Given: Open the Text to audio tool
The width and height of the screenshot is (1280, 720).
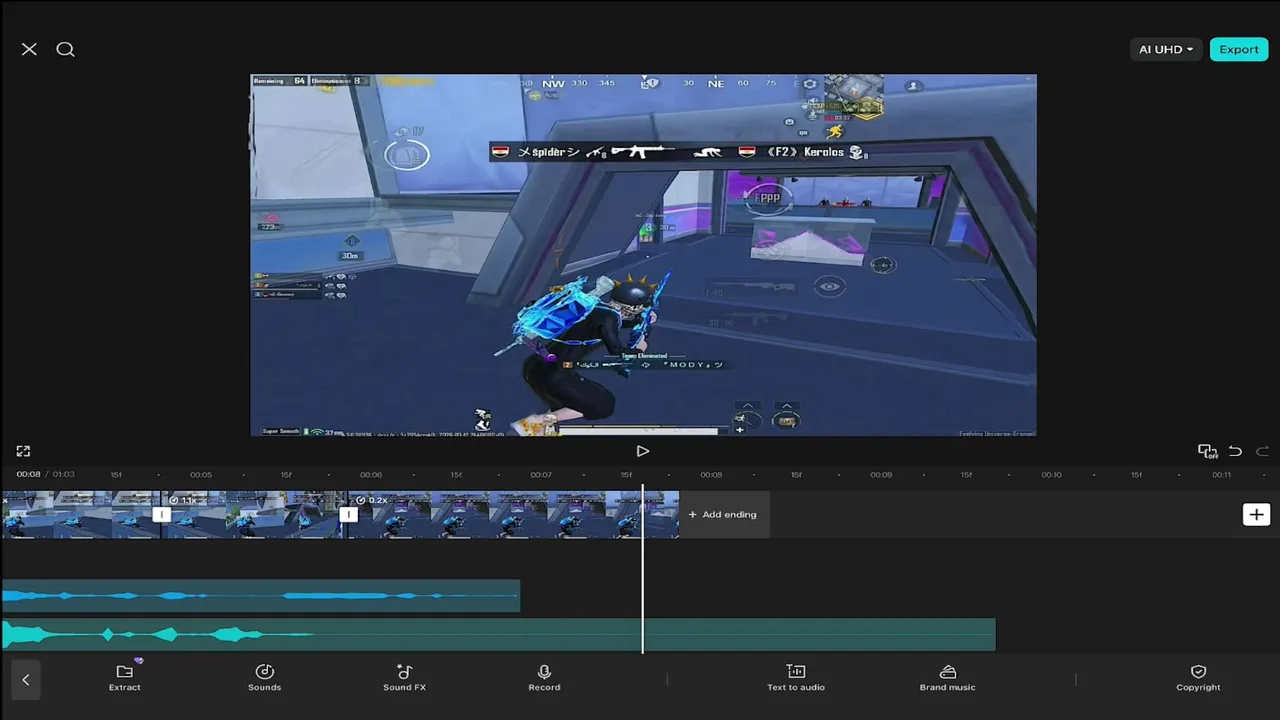Looking at the screenshot, I should (x=796, y=677).
